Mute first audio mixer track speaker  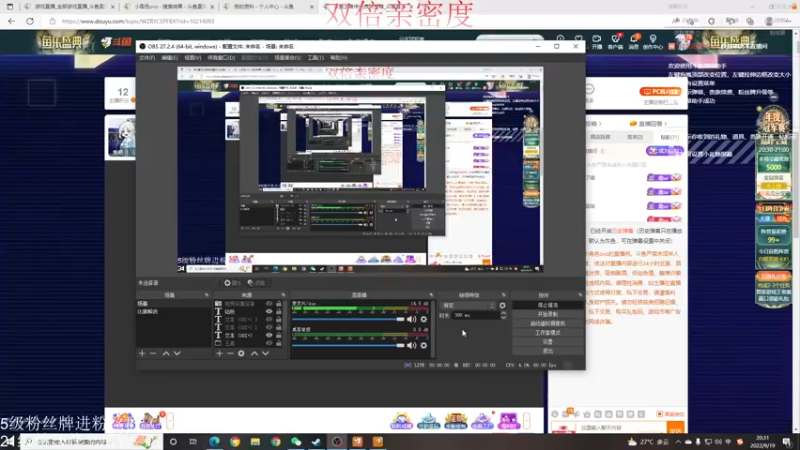[411, 319]
